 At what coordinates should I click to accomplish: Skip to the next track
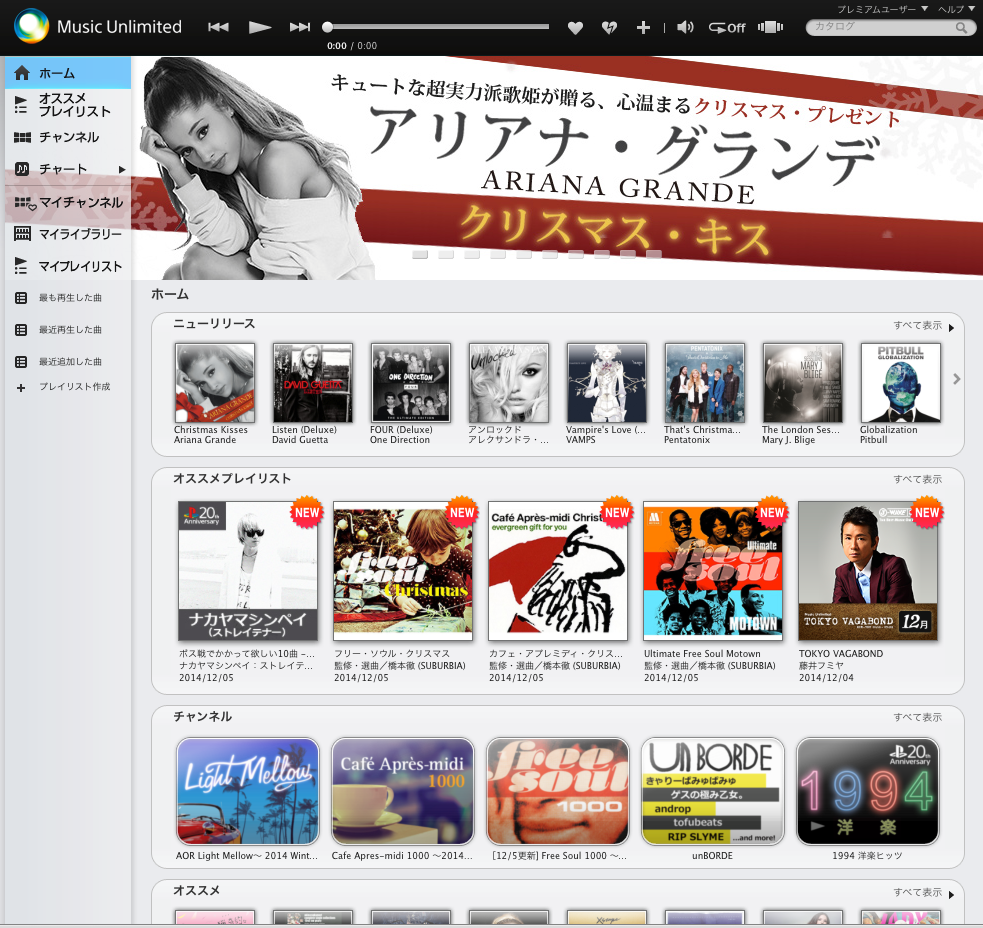tap(300, 27)
